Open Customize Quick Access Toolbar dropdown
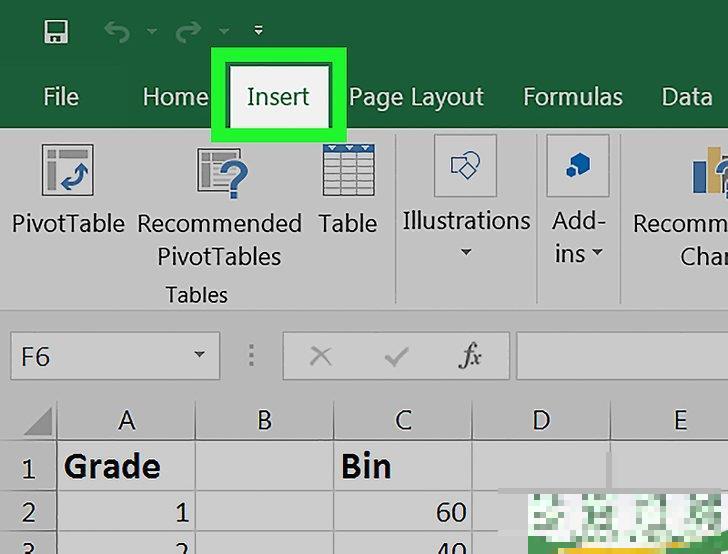Screen dimensions: 728x554 (x=258, y=31)
